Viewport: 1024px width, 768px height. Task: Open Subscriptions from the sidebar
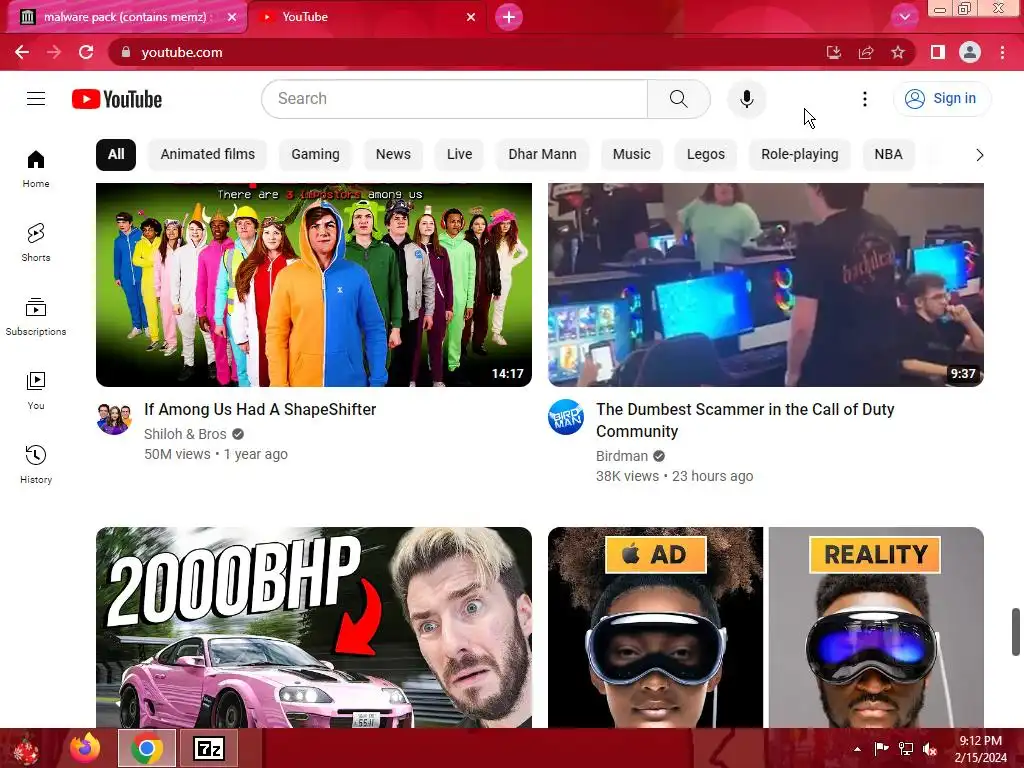pos(36,317)
